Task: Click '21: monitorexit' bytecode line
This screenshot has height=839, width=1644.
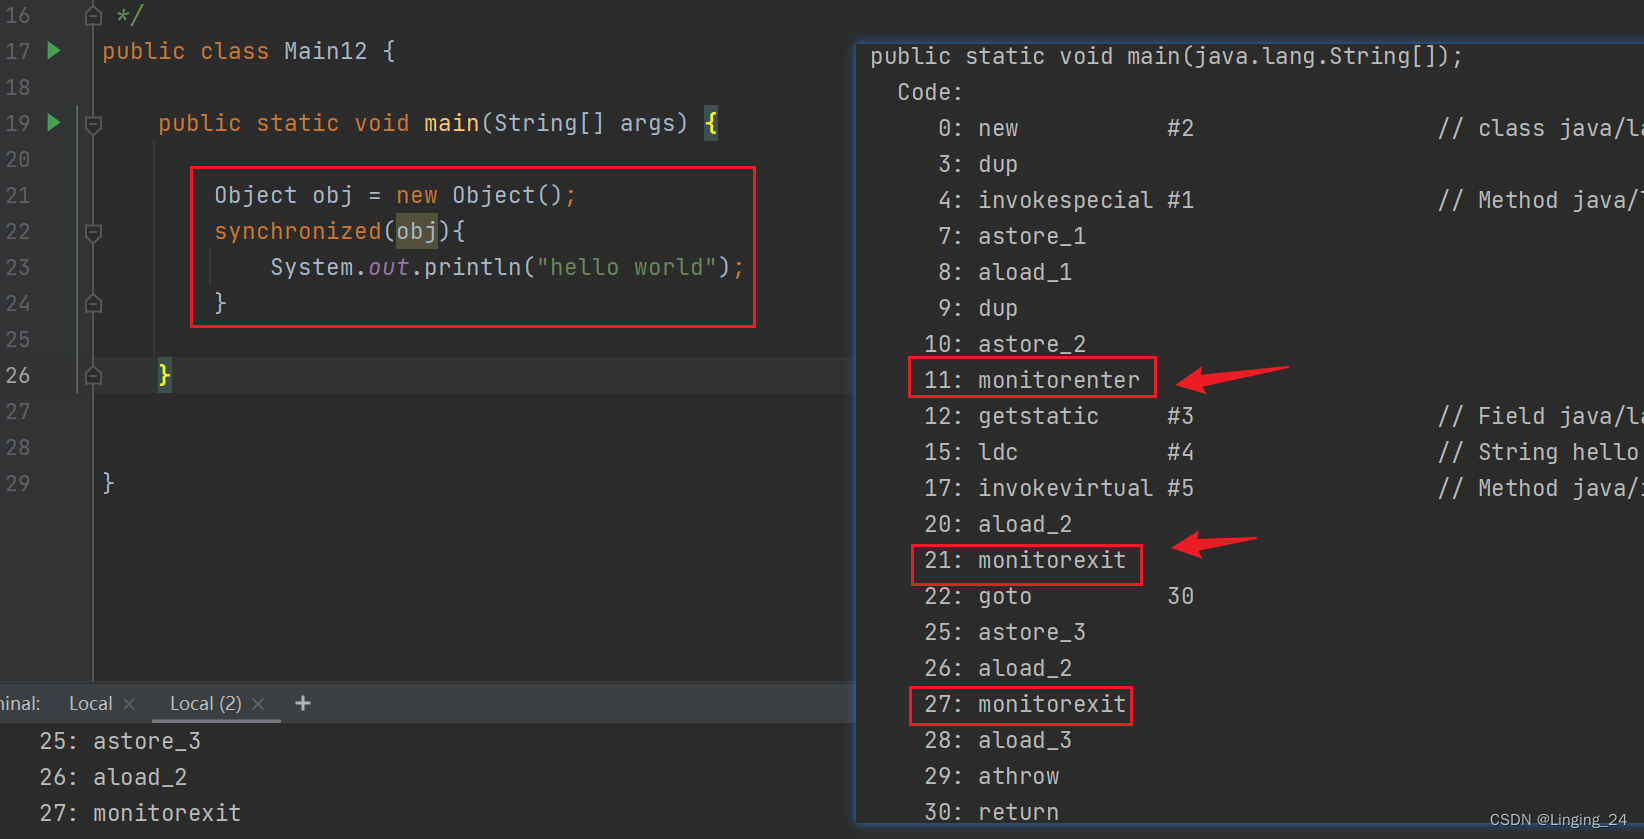Action: click(1025, 559)
